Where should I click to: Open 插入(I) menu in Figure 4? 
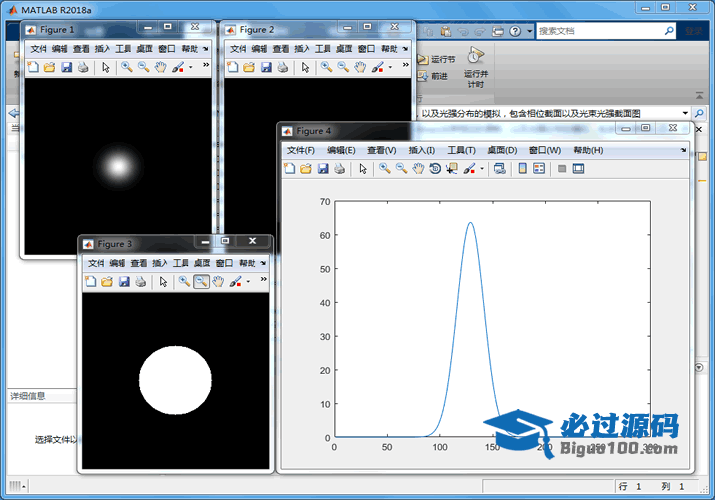421,150
